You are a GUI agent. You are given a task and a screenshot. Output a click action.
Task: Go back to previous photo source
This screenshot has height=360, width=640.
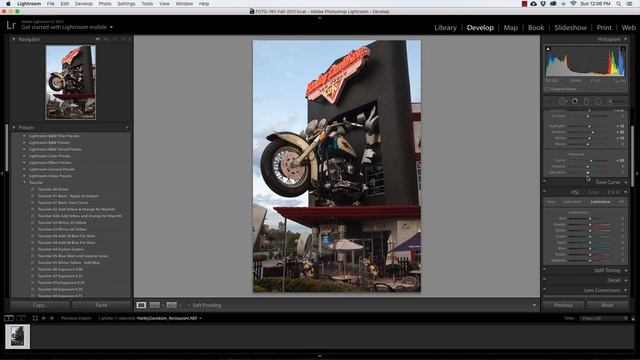coord(44,318)
